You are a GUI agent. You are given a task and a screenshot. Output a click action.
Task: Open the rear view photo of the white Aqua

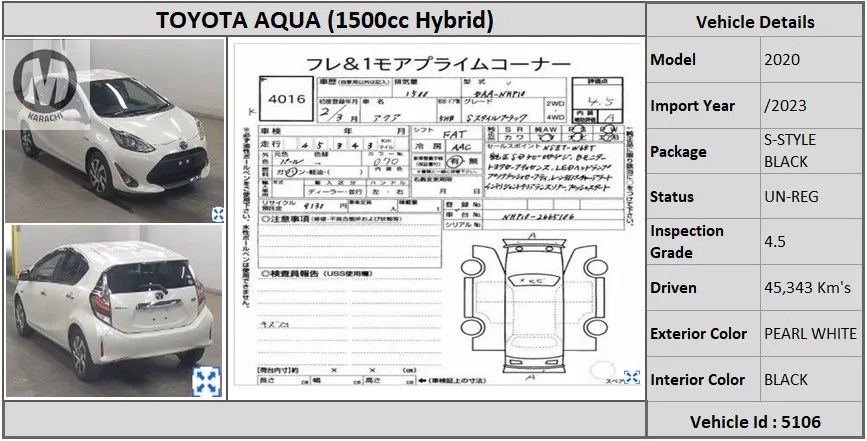[x=114, y=311]
